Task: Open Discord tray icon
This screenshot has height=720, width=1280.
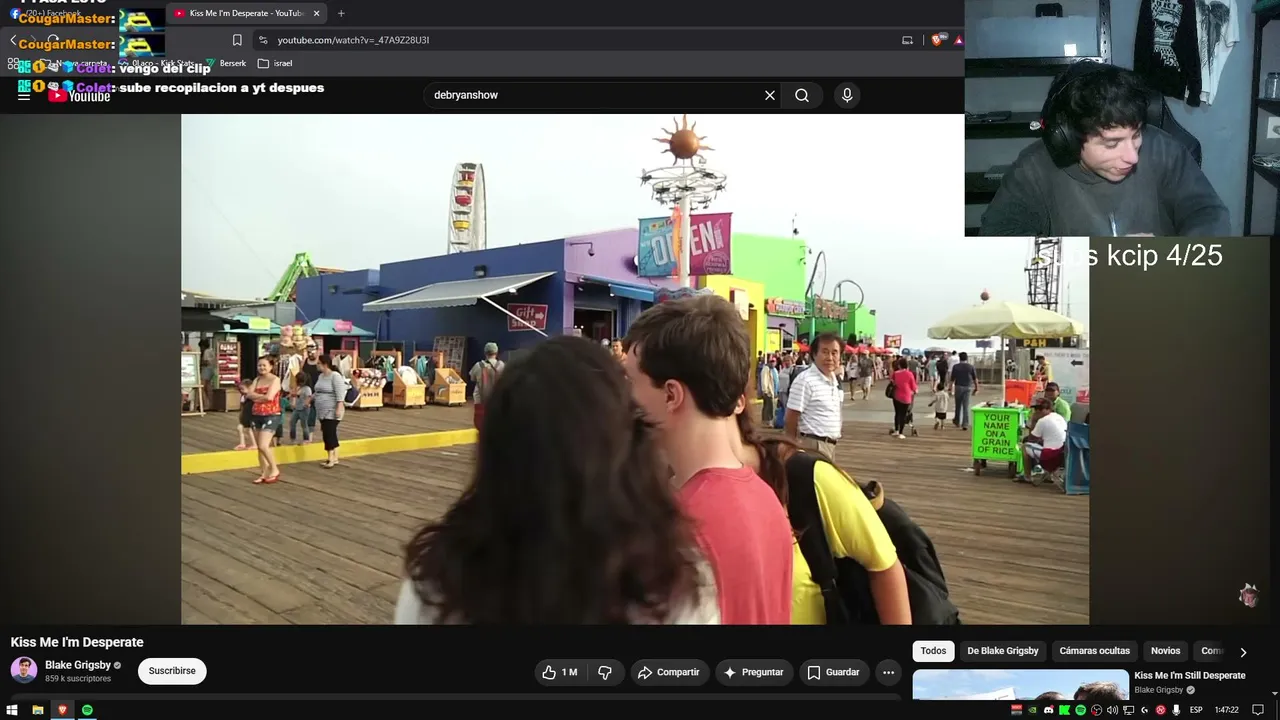Action: [1048, 710]
